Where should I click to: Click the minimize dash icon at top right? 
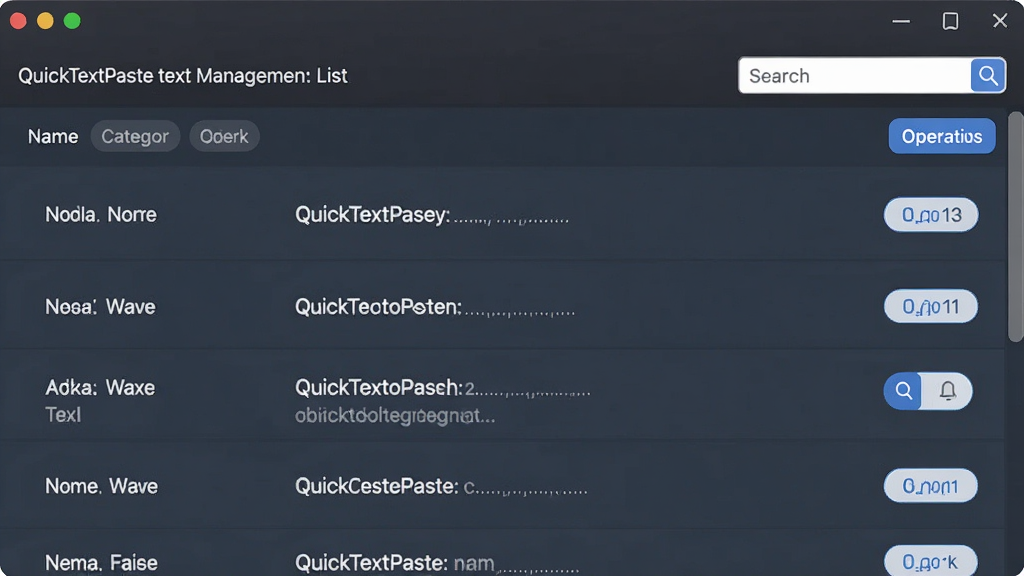coord(901,21)
